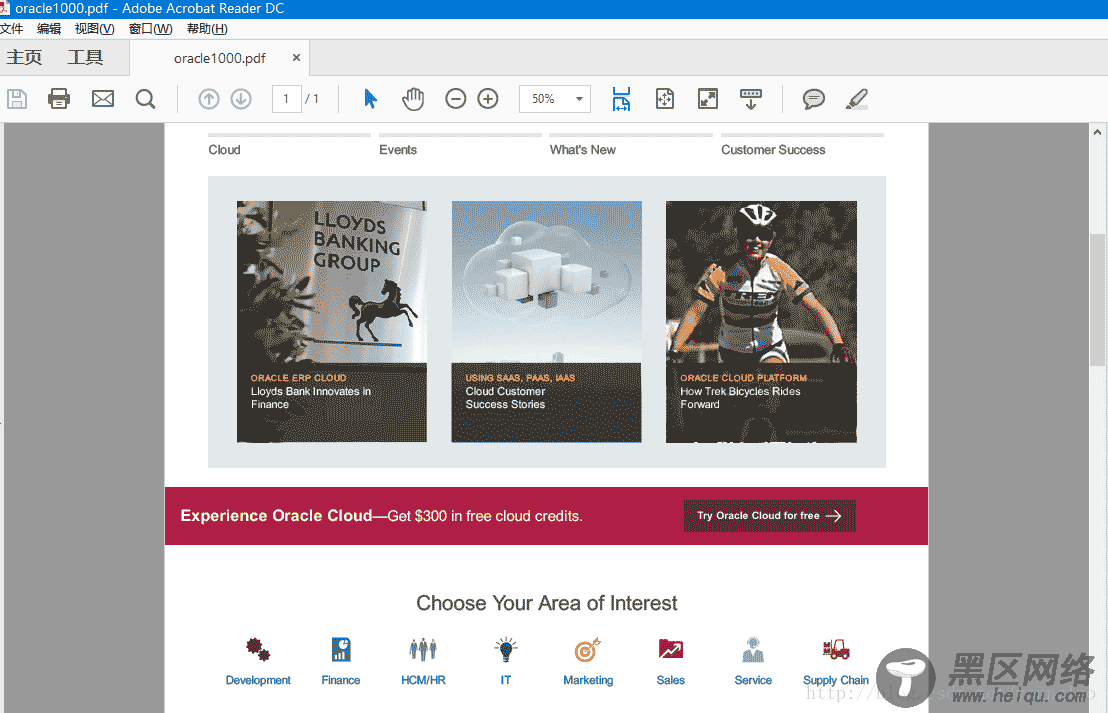Viewport: 1108px width, 713px height.
Task: Open the Find text magnifier icon
Action: tap(146, 99)
